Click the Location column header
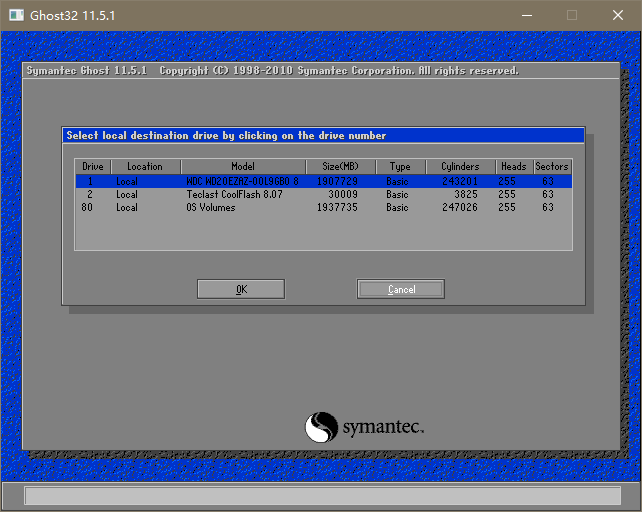The width and height of the screenshot is (642, 512). point(145,166)
